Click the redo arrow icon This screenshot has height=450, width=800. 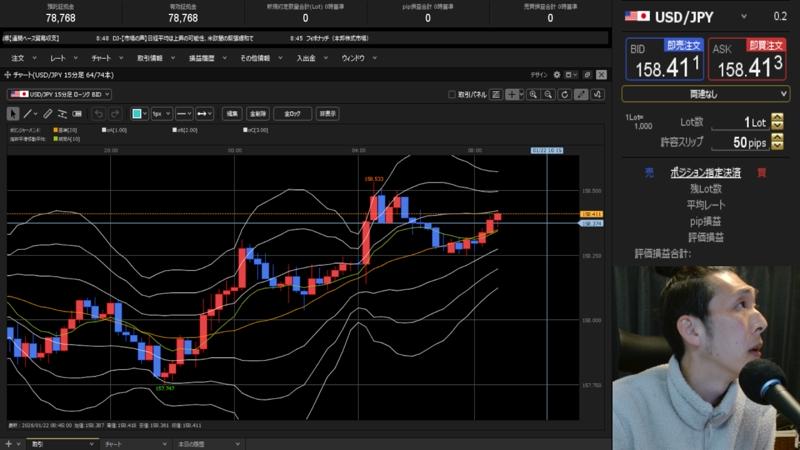click(x=114, y=113)
